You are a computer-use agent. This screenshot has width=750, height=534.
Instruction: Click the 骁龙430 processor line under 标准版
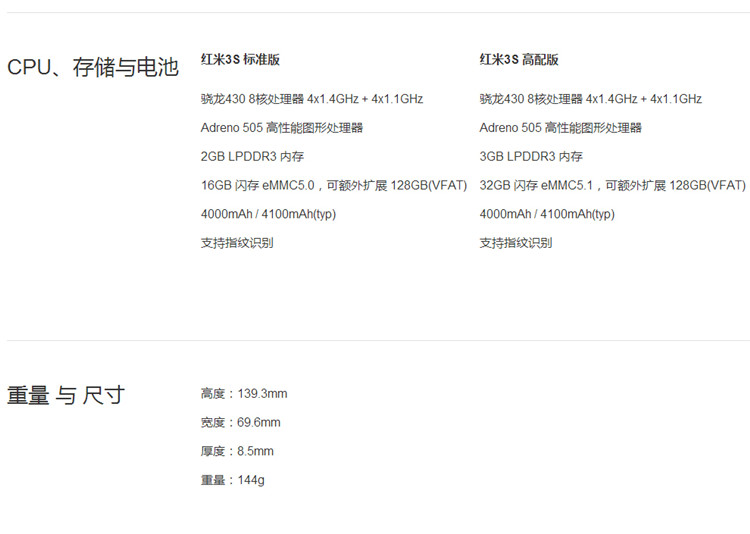pyautogui.click(x=311, y=99)
